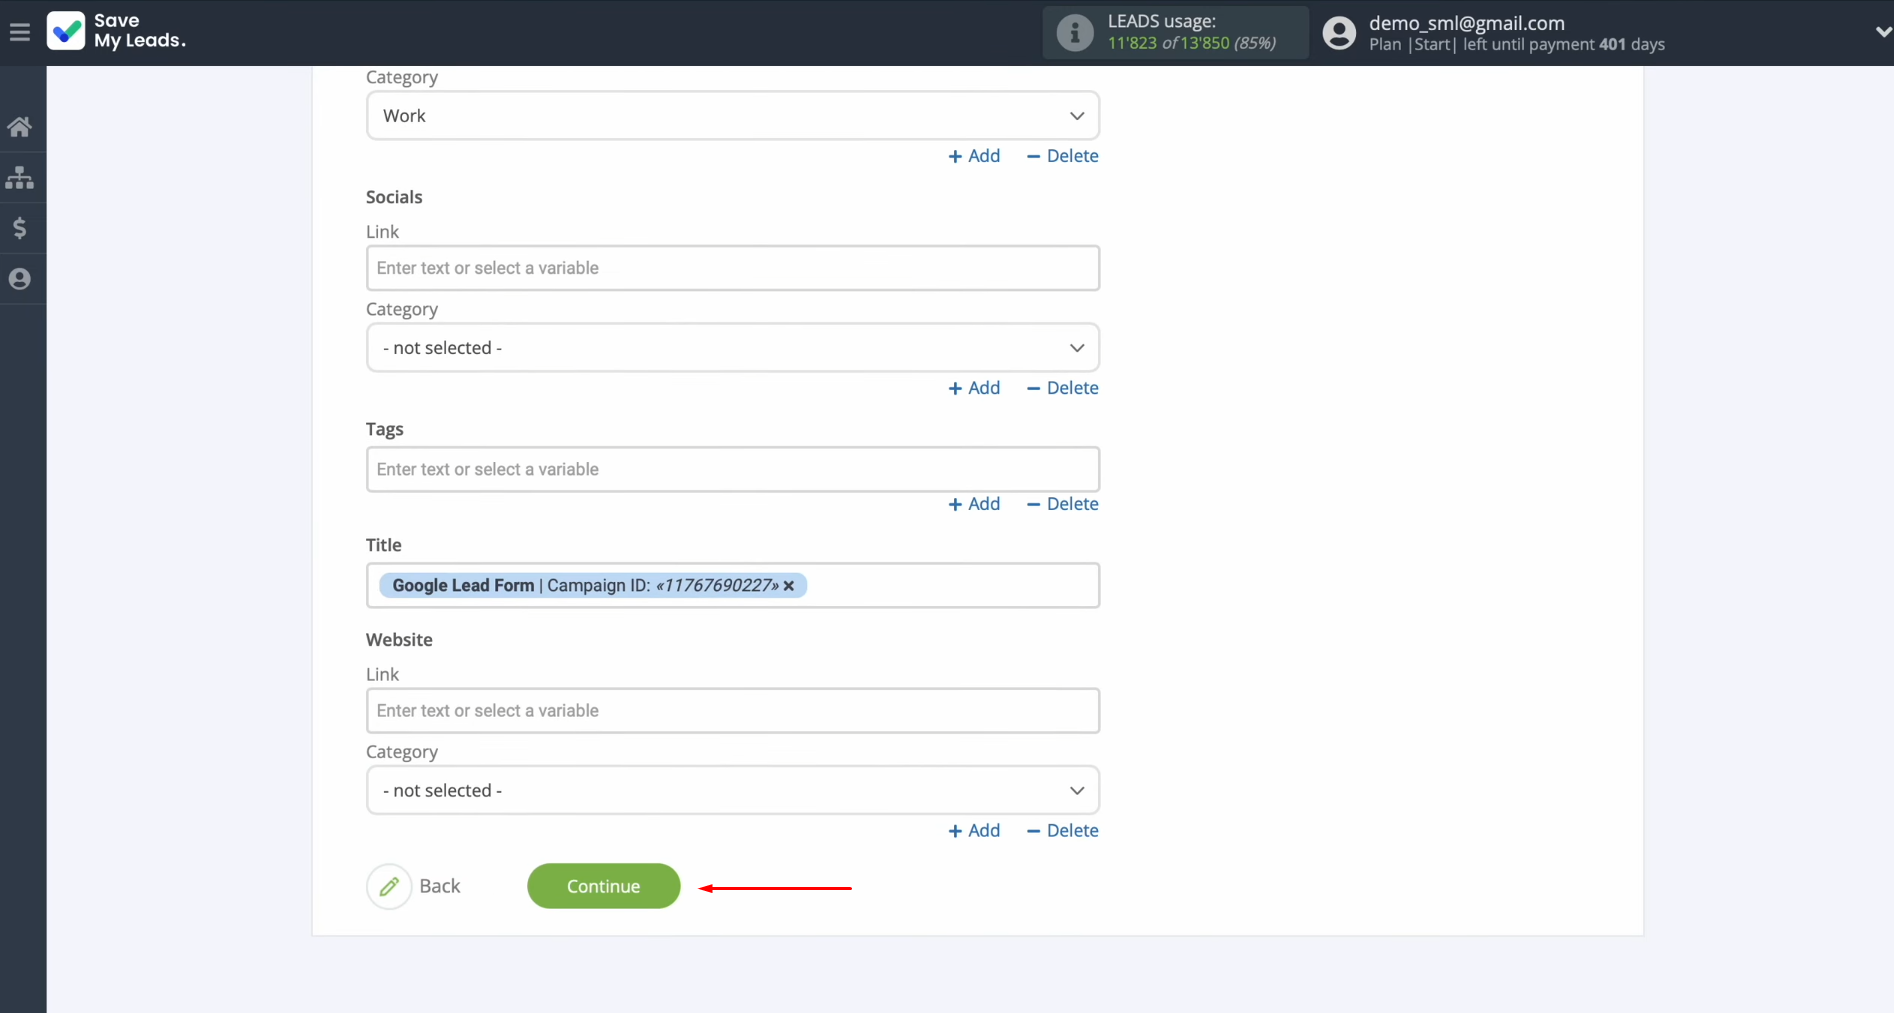
Task: Click Delete under the Socials category
Action: point(1062,388)
